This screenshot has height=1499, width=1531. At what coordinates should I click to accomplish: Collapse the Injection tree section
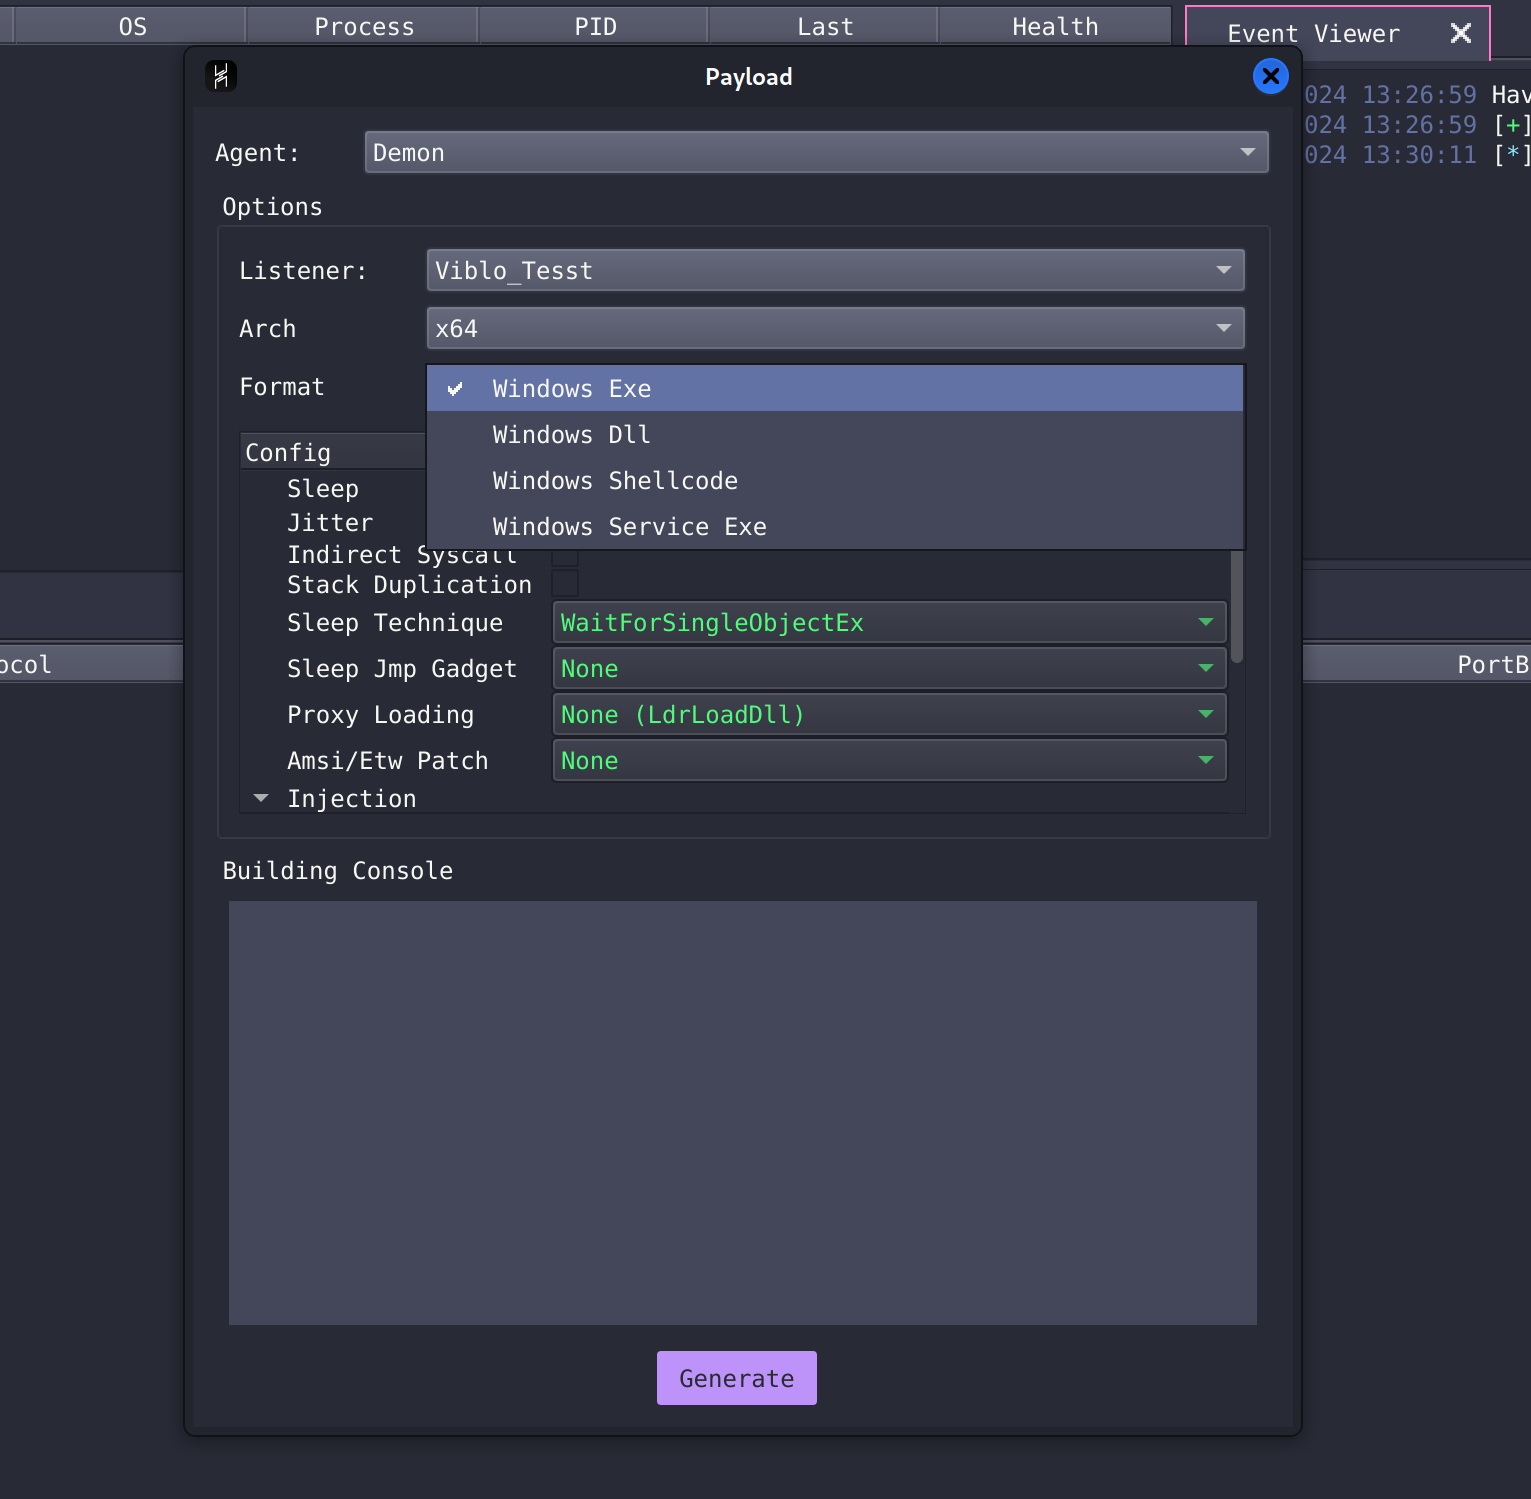point(261,798)
